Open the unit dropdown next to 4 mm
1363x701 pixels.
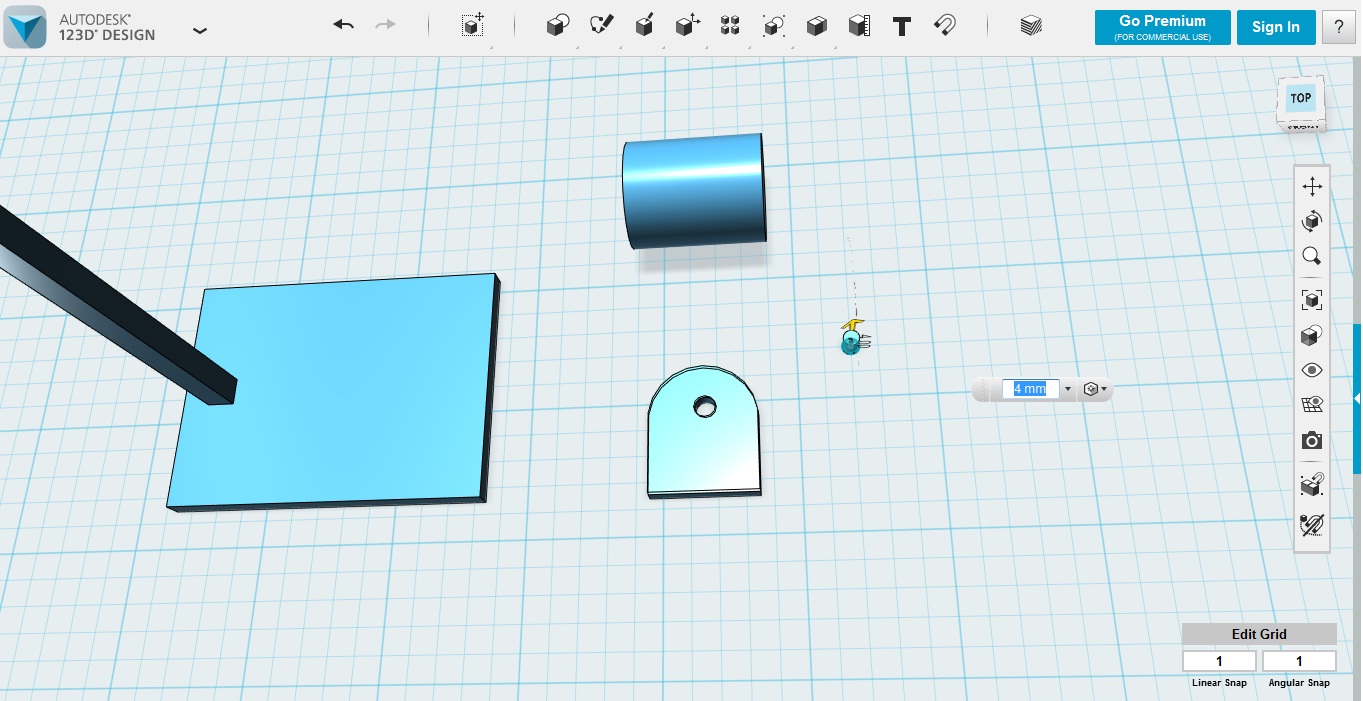coord(1068,389)
